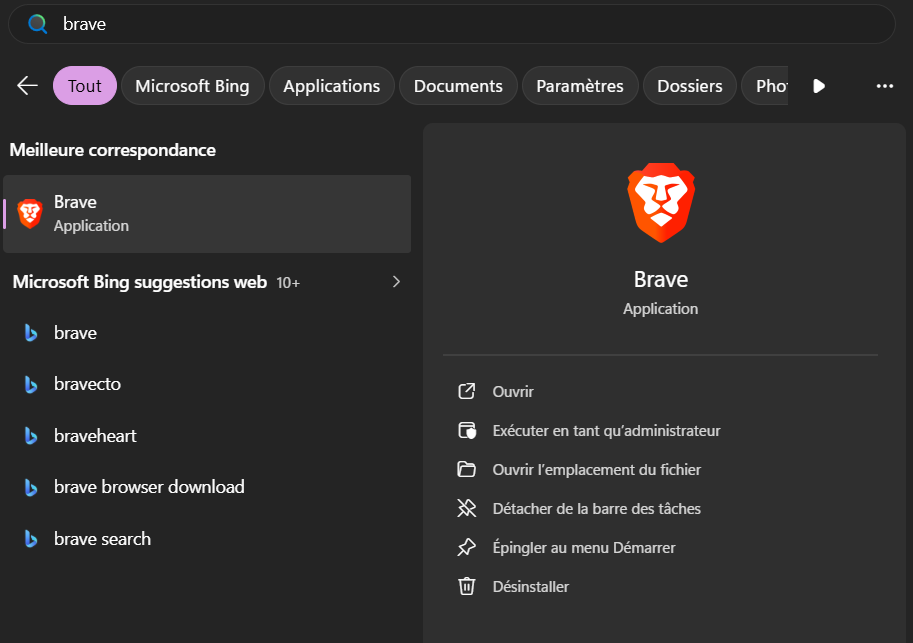
Task: Expand Microsoft Bing suggestions web chevron
Action: pos(396,282)
